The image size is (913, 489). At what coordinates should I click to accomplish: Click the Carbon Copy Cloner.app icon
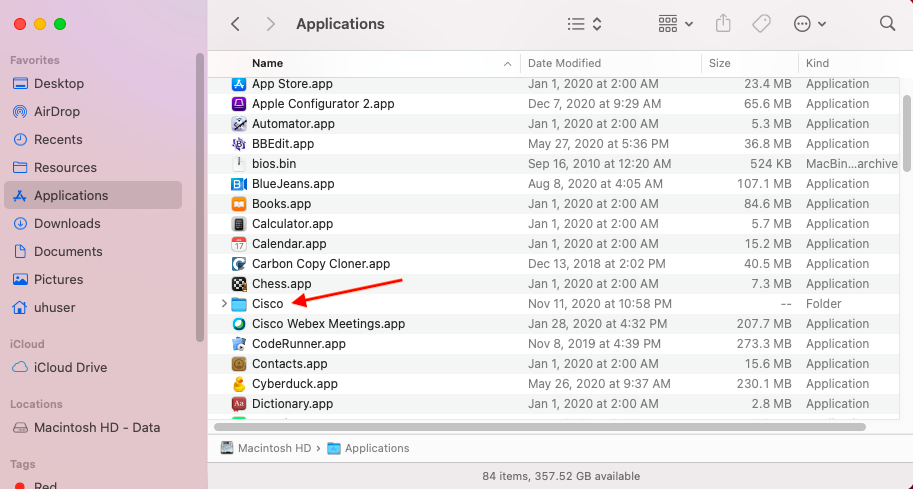tap(239, 264)
